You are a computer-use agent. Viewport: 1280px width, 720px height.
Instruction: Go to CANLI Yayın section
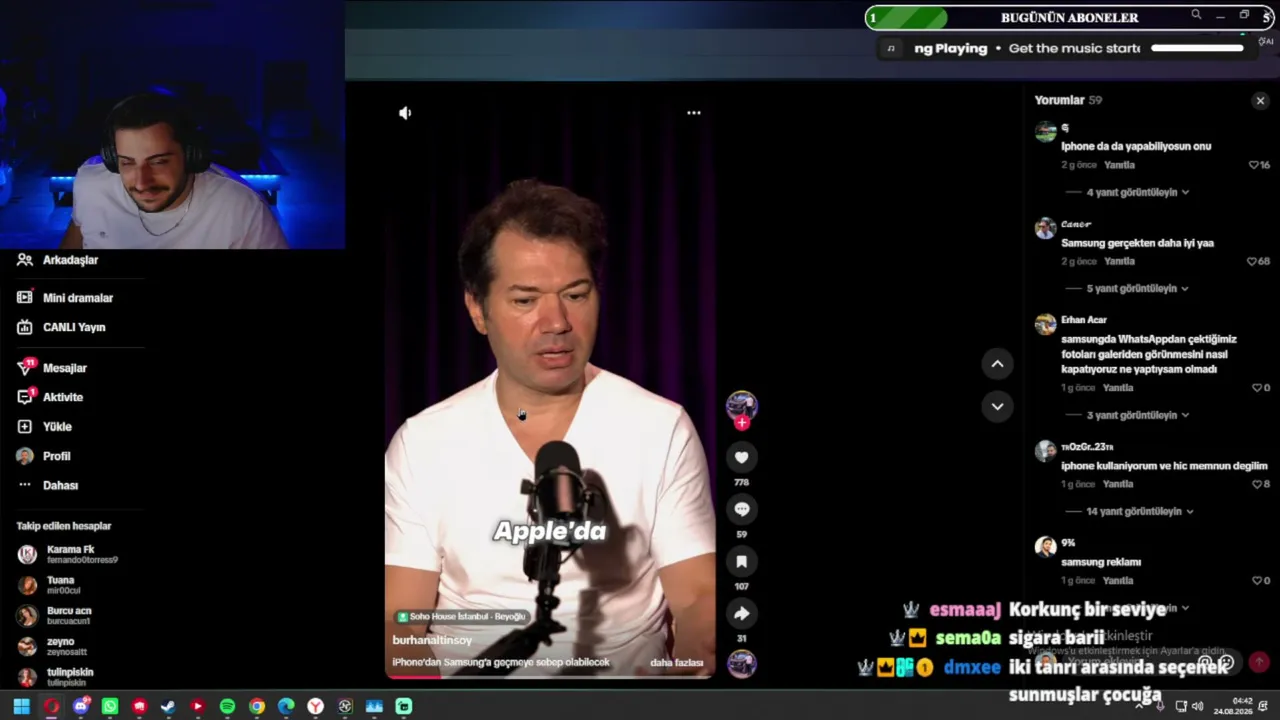[x=61, y=327]
